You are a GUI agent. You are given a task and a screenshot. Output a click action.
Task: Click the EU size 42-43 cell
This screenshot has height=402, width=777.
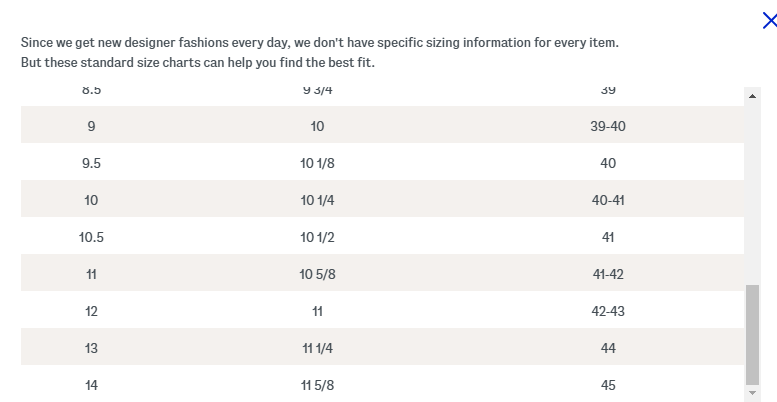pos(608,311)
